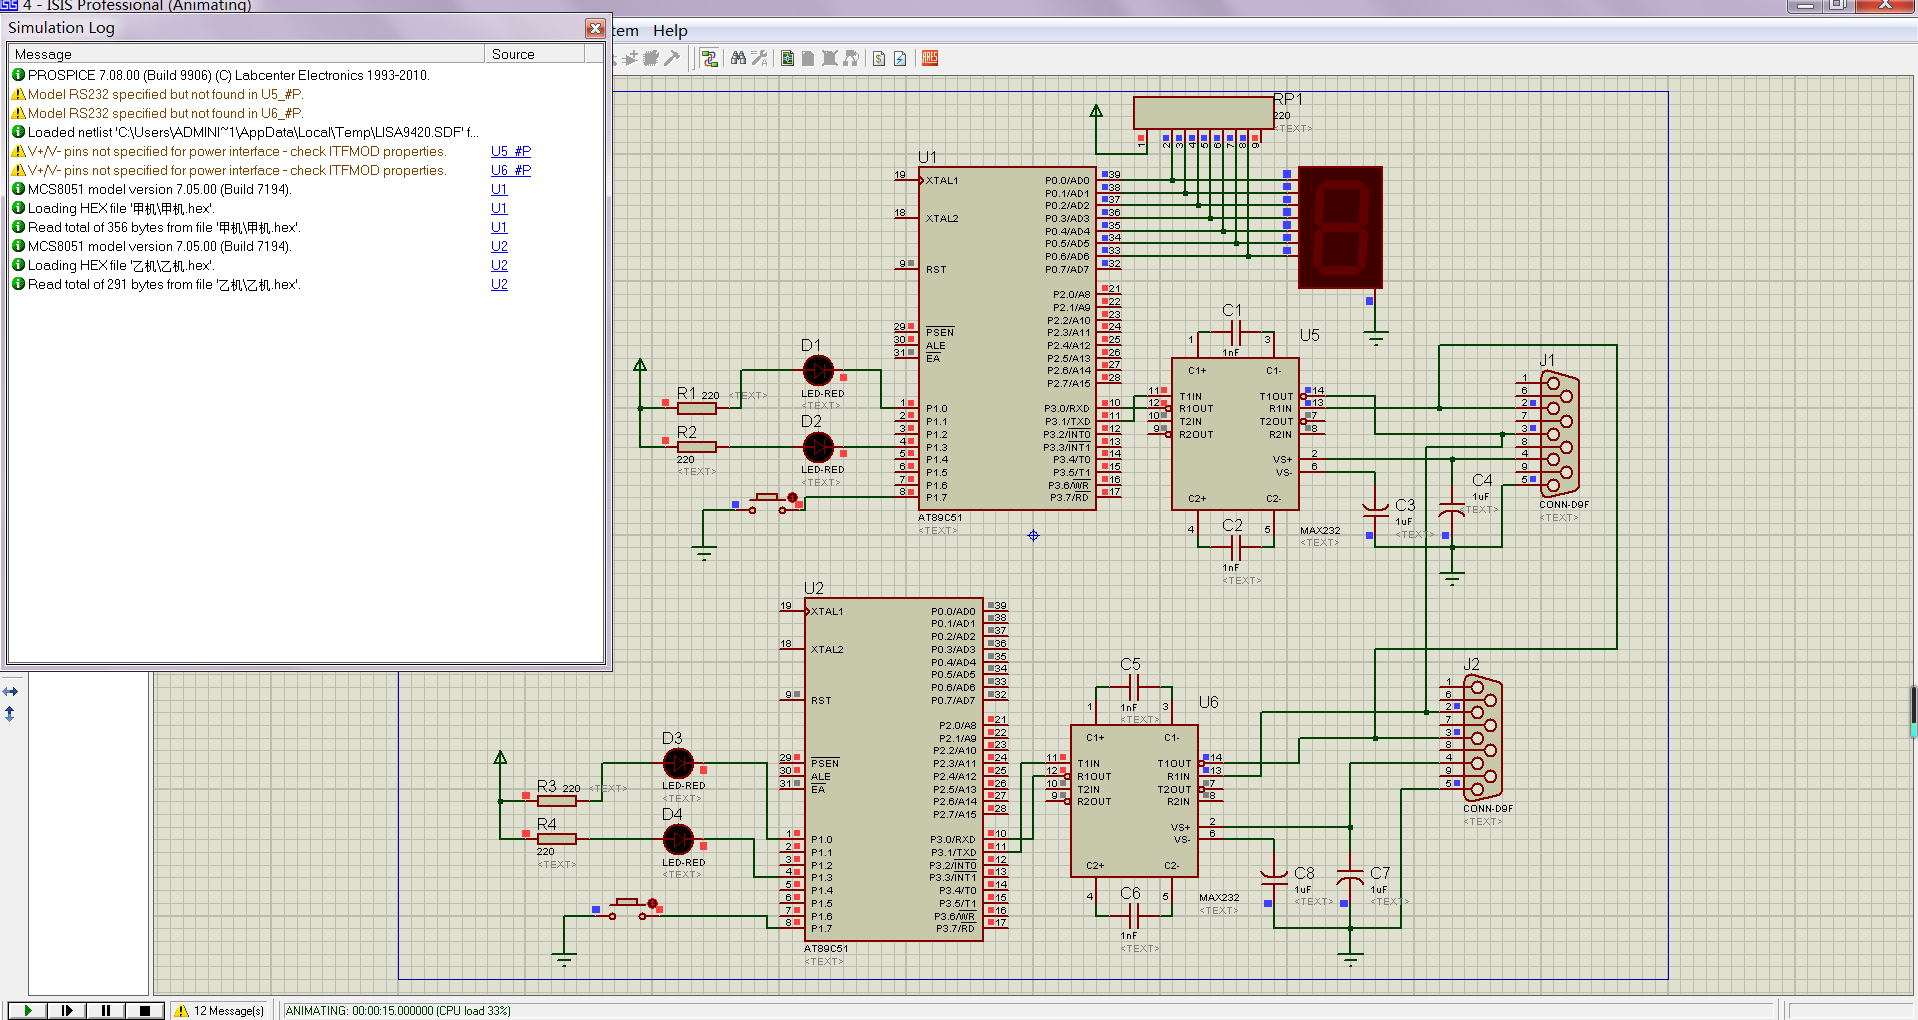Follow the U5_#P source link
1918x1020 pixels.
click(511, 151)
